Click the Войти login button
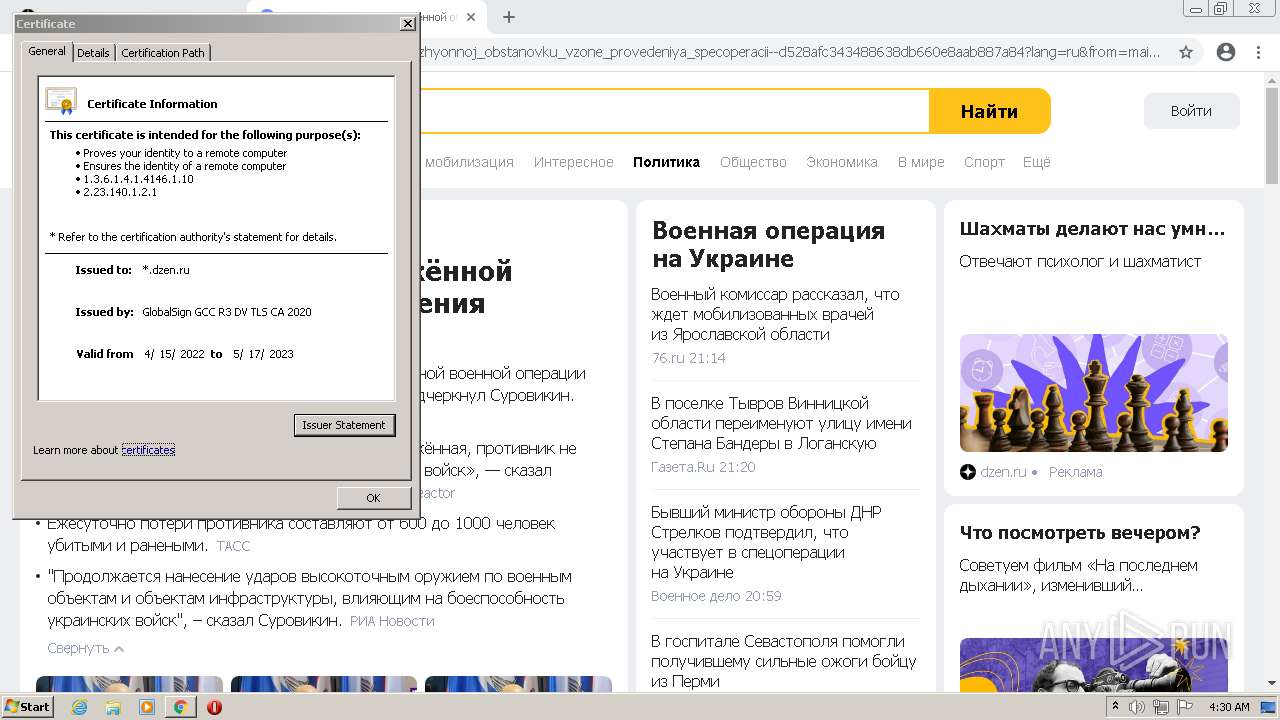1280x720 pixels. tap(1191, 111)
